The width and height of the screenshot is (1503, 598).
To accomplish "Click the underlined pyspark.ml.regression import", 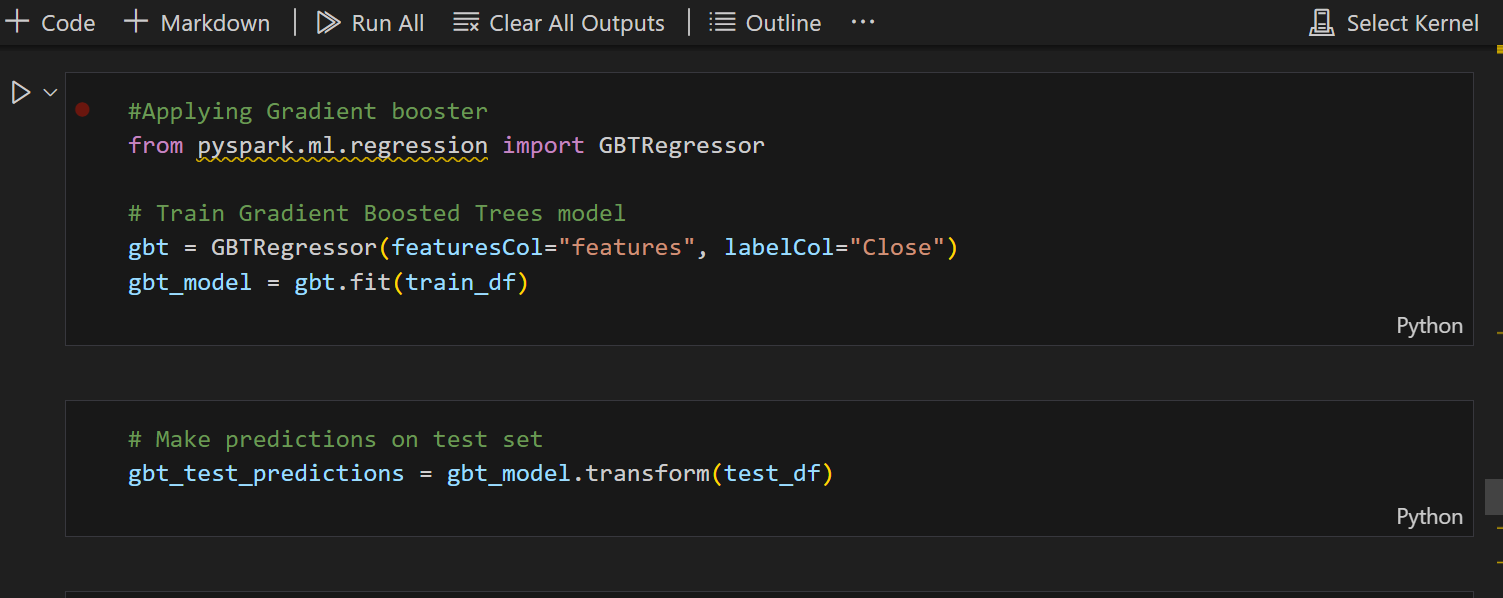I will coord(342,145).
